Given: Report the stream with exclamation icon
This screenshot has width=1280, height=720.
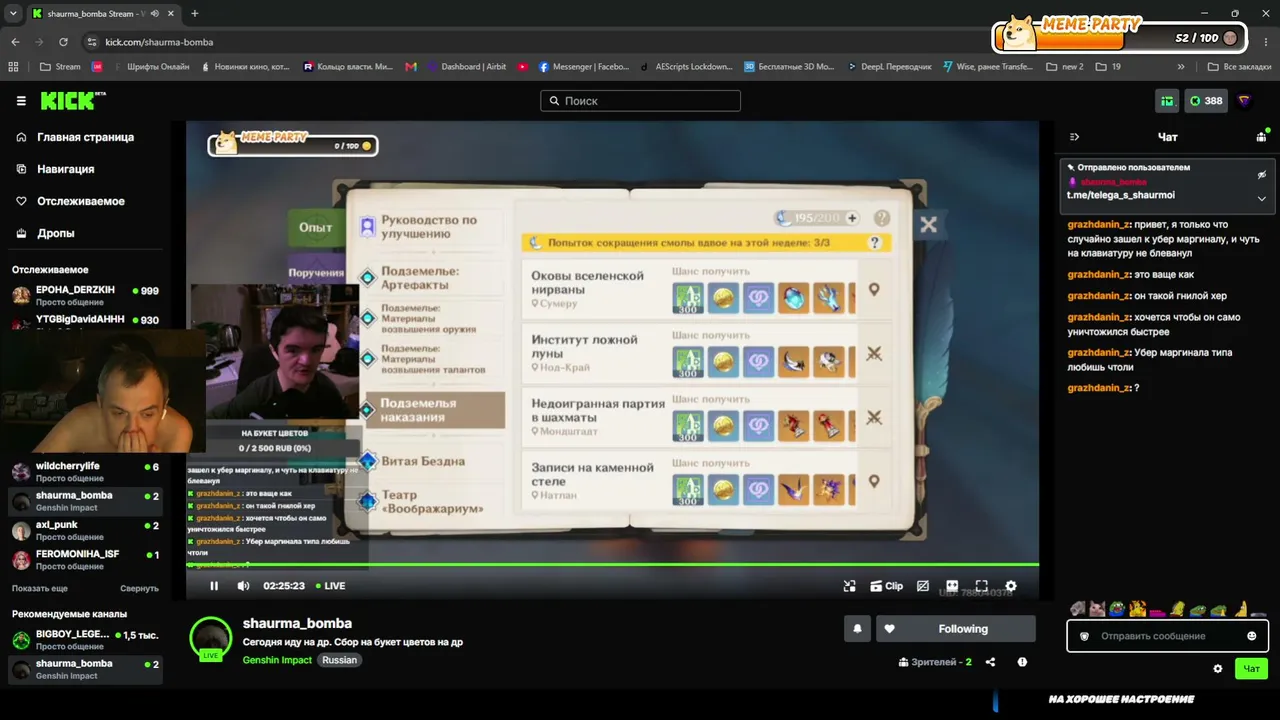Looking at the screenshot, I should click(x=1022, y=662).
